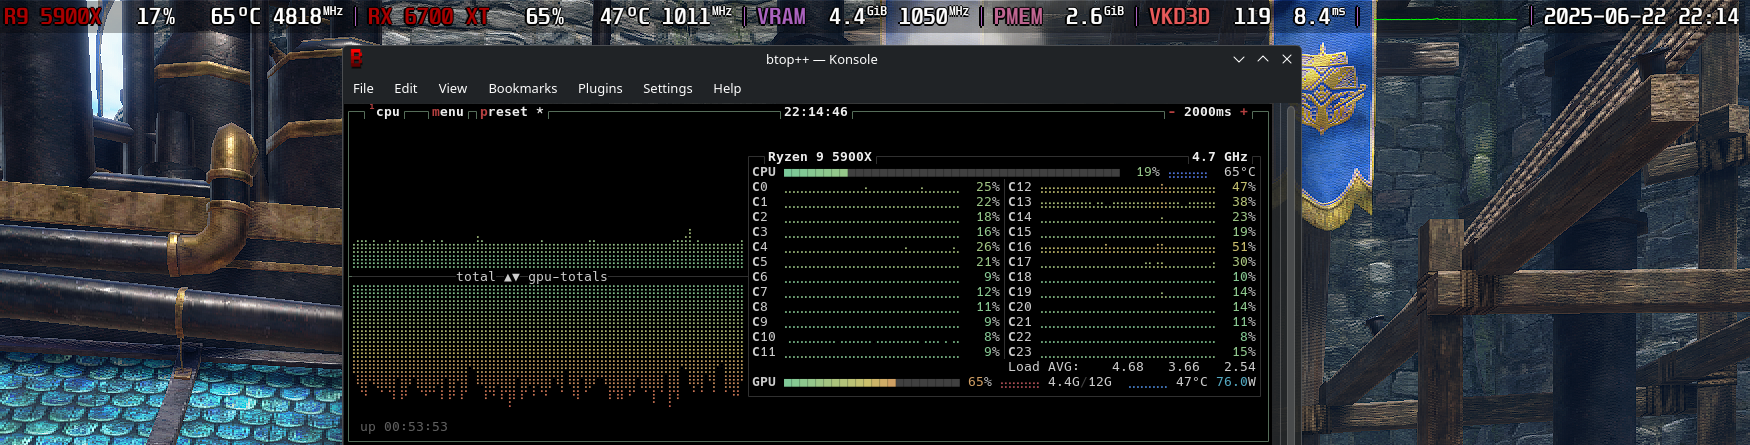The height and width of the screenshot is (445, 1750).
Task: Minimize the Konsole window
Action: tap(1239, 59)
